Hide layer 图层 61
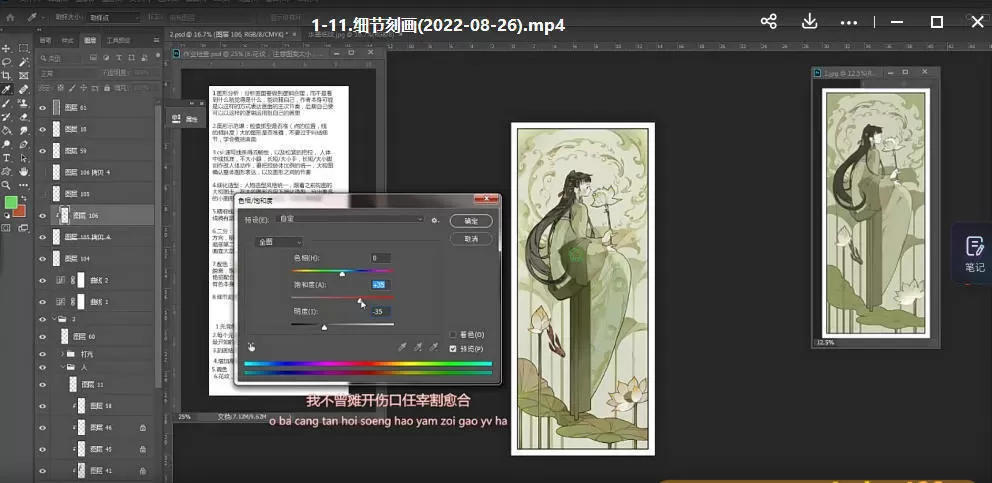The image size is (992, 483). (x=43, y=108)
